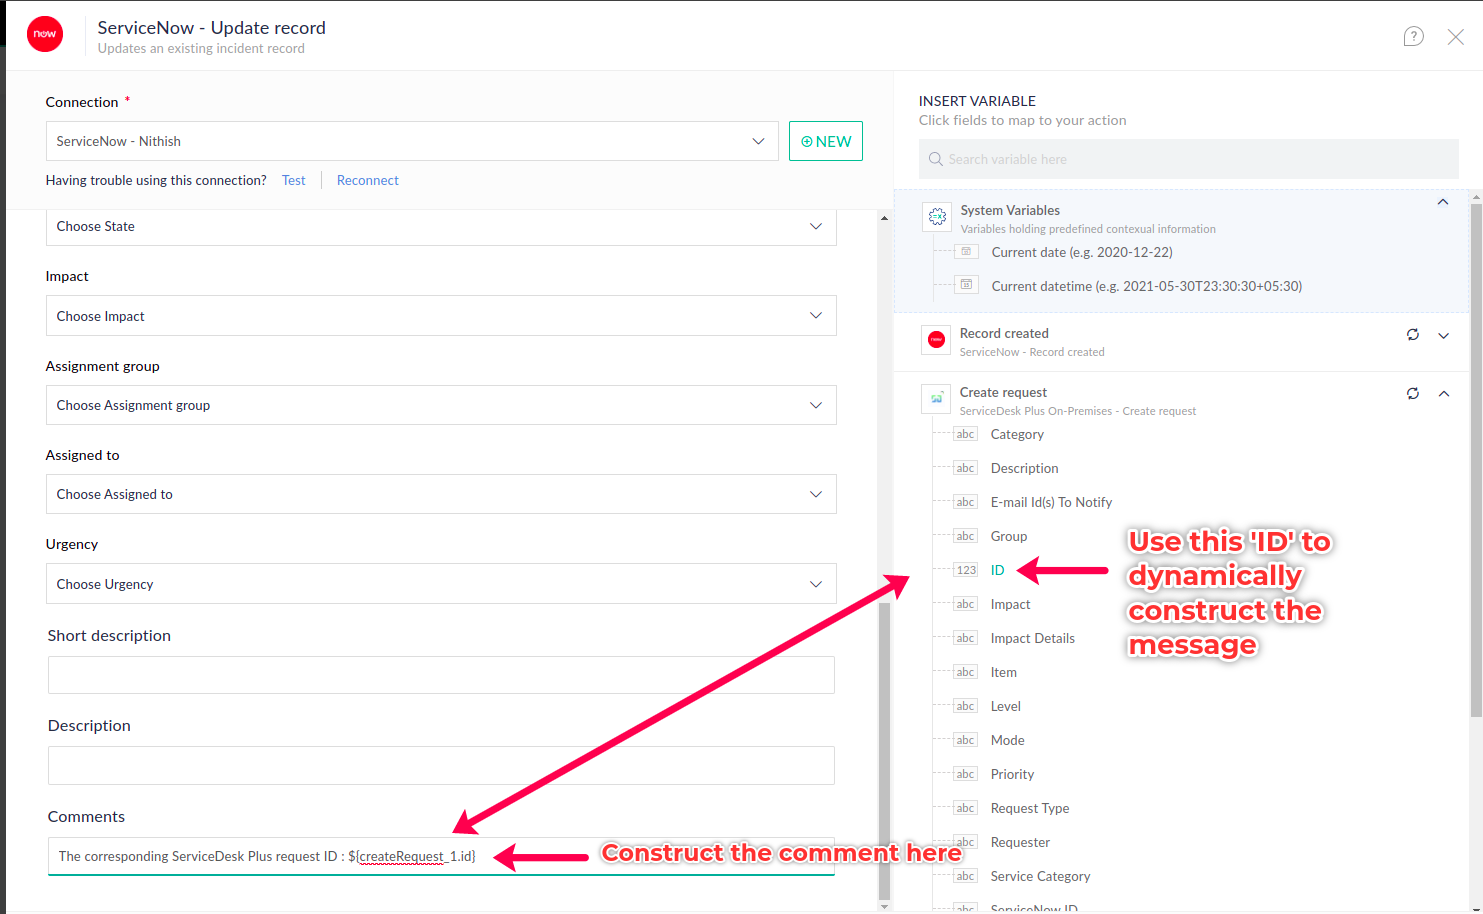Click the abc type icon beside Item
Screen dimensions: 1483x914
pyautogui.click(x=965, y=672)
